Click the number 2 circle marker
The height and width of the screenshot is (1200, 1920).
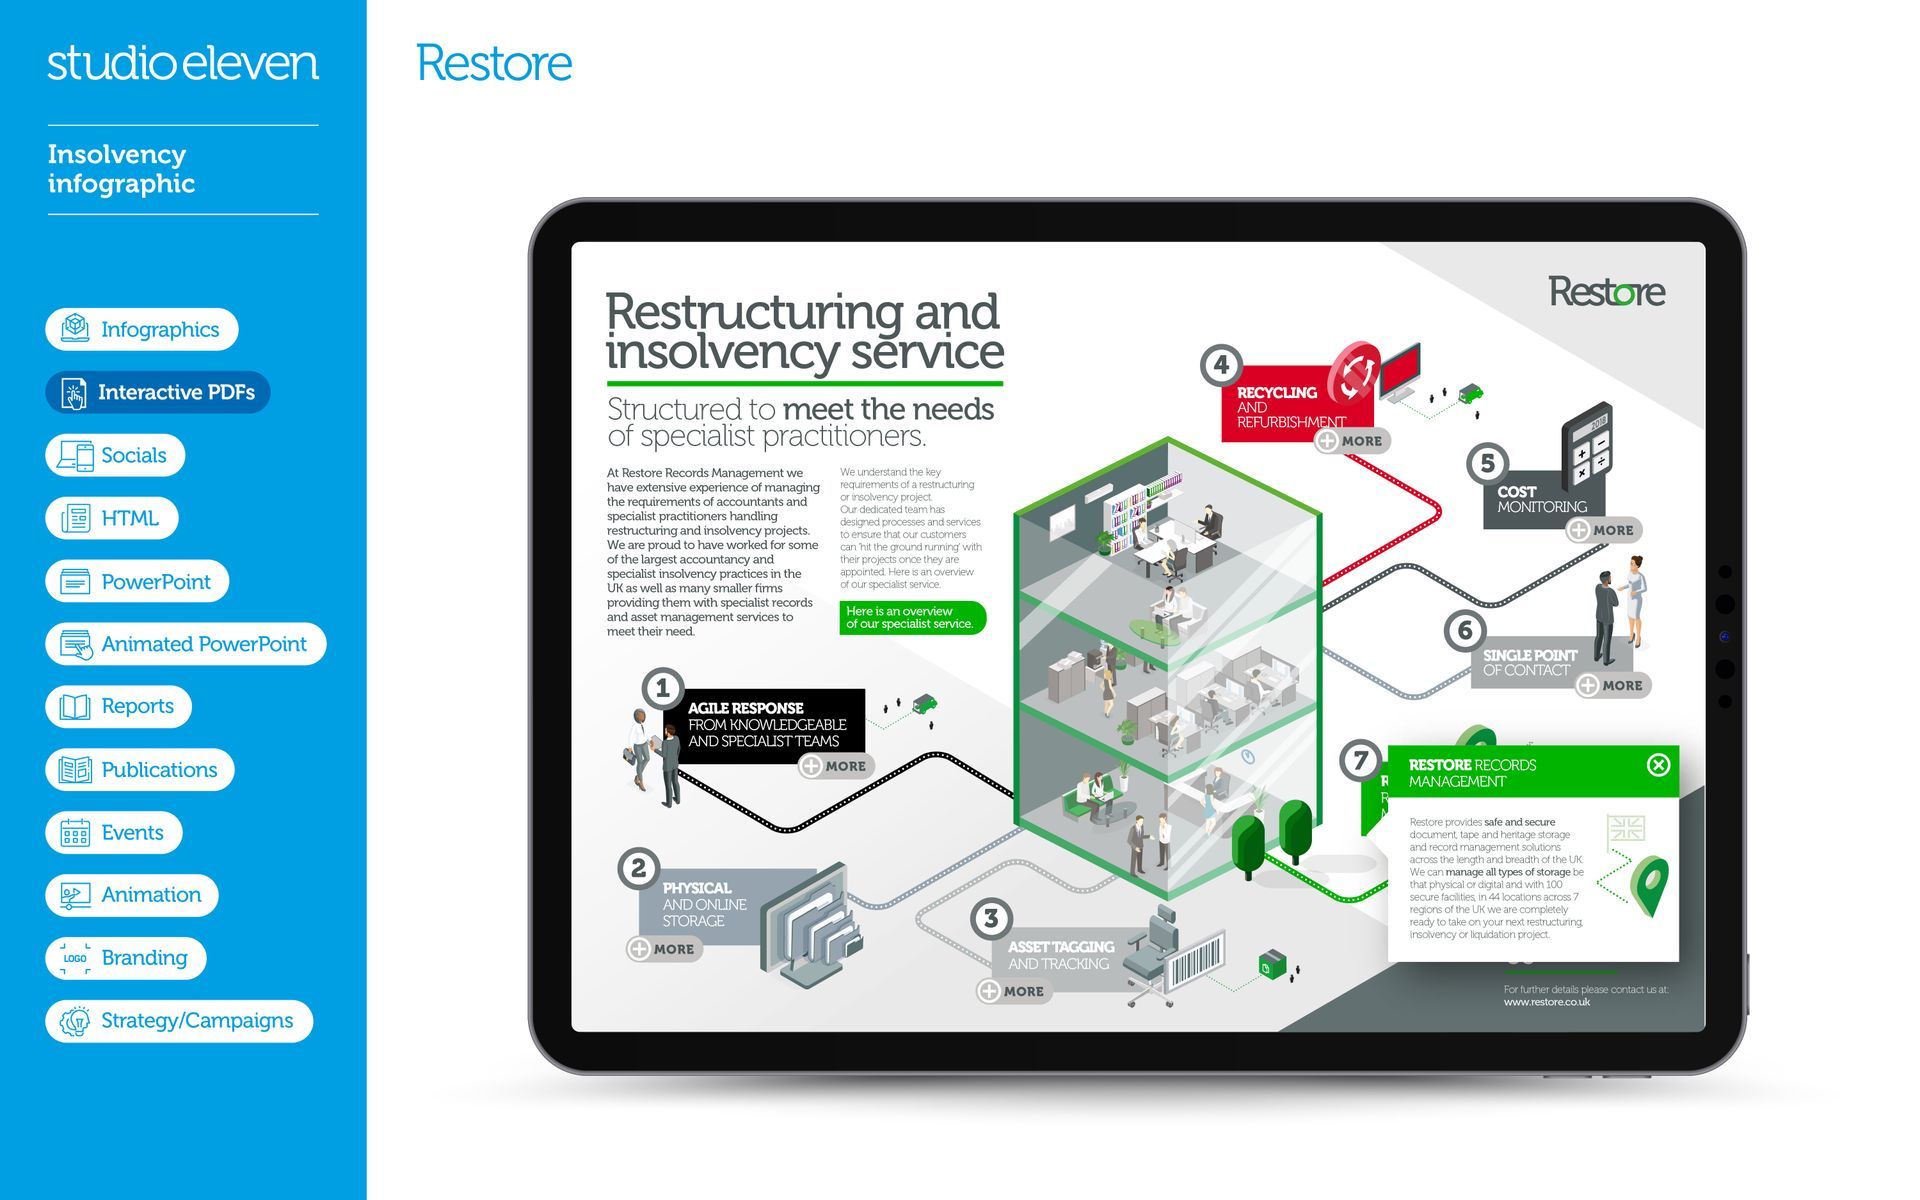[639, 868]
